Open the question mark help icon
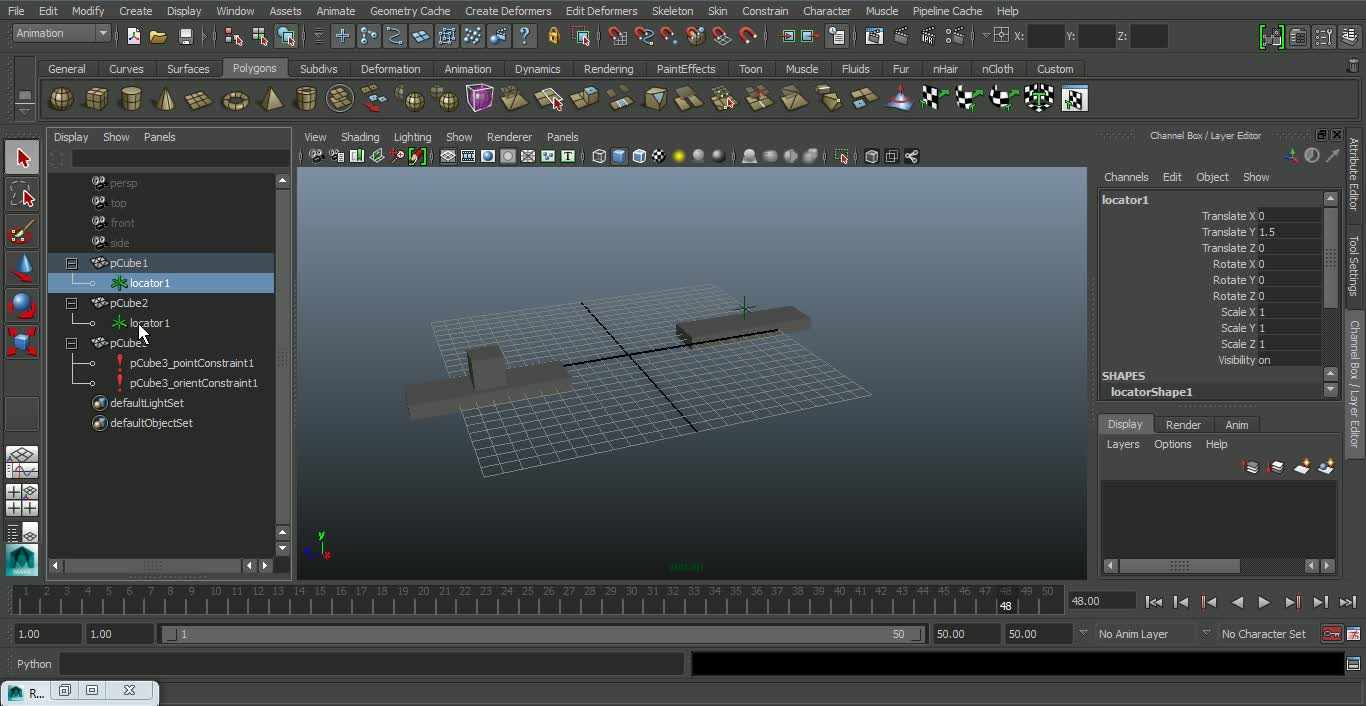The image size is (1366, 706). pyautogui.click(x=524, y=36)
